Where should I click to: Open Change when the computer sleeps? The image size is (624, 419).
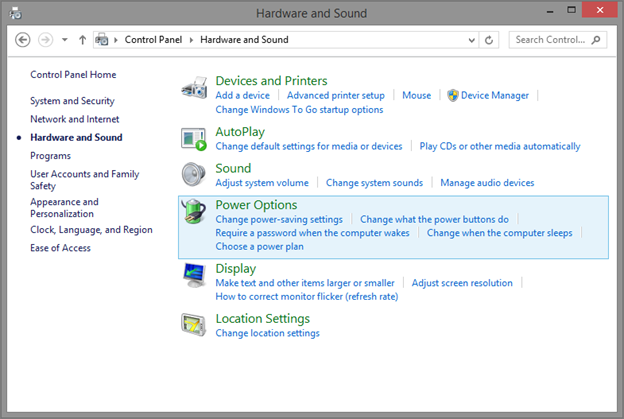click(x=499, y=233)
